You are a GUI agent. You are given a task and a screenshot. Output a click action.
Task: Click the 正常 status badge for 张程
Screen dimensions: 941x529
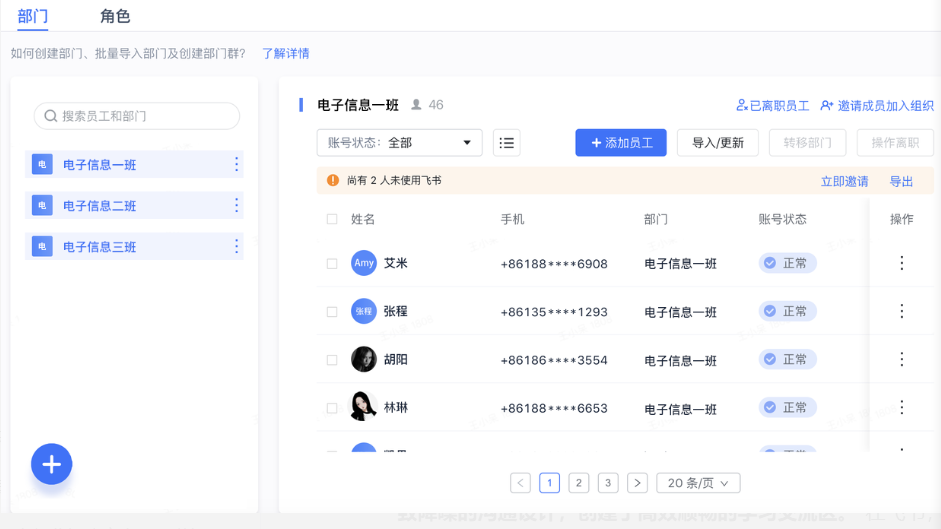pyautogui.click(x=787, y=311)
